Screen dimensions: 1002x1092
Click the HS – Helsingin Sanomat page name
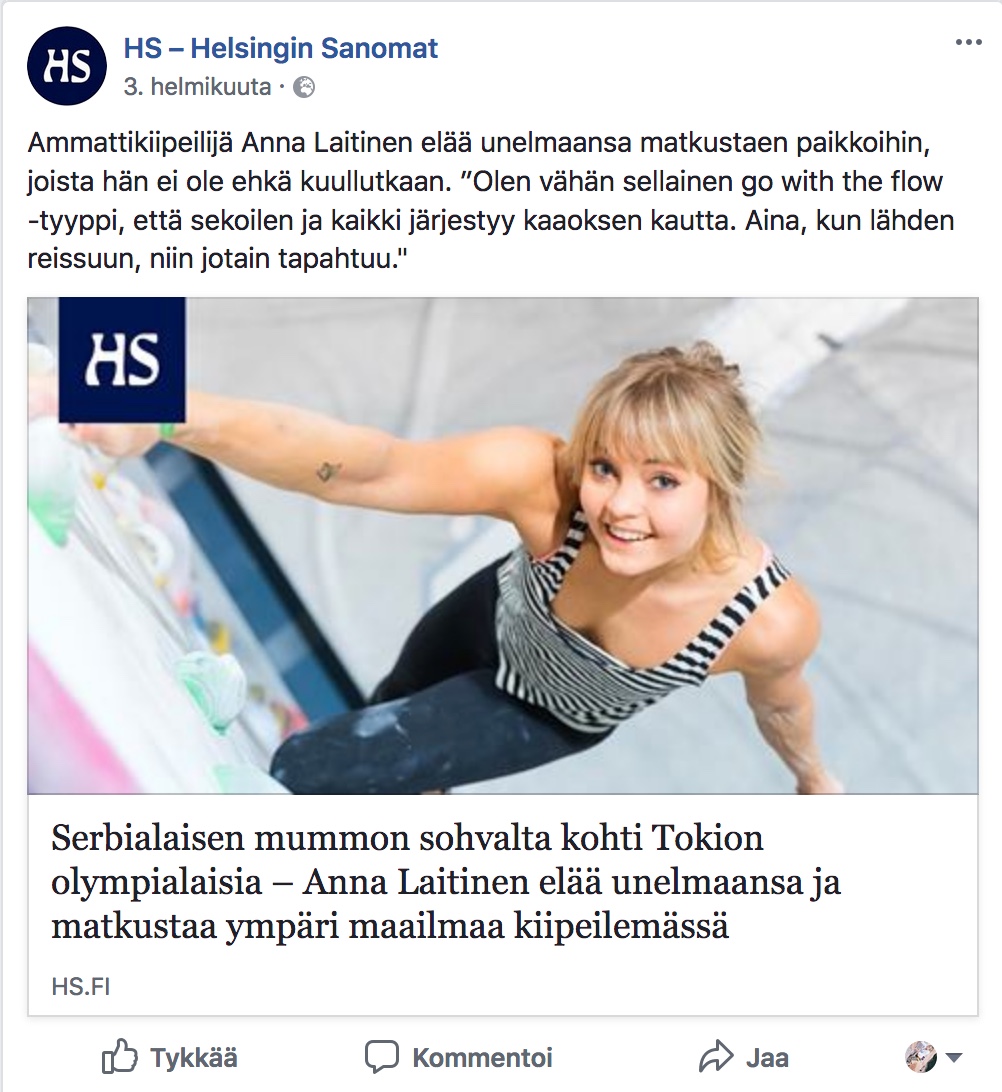281,49
